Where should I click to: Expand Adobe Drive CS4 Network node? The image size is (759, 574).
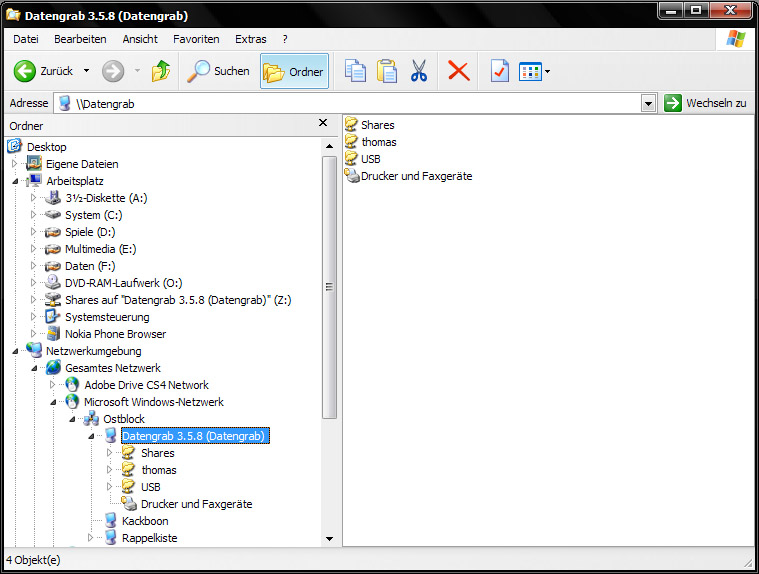(x=52, y=385)
